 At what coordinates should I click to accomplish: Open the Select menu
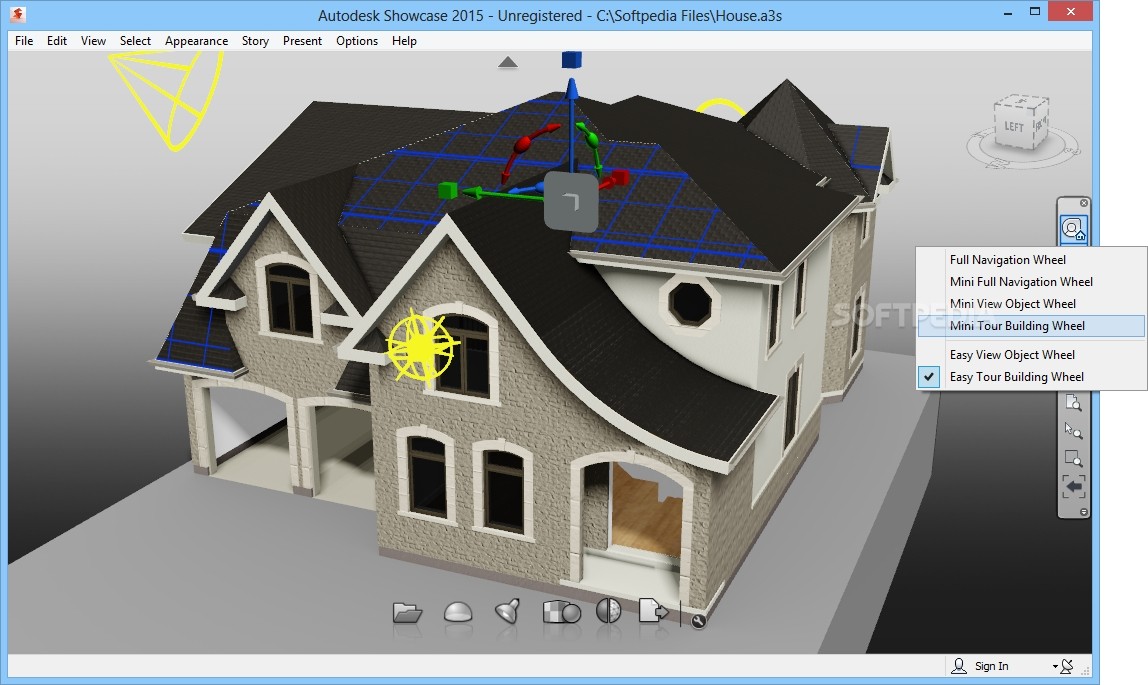pyautogui.click(x=135, y=41)
